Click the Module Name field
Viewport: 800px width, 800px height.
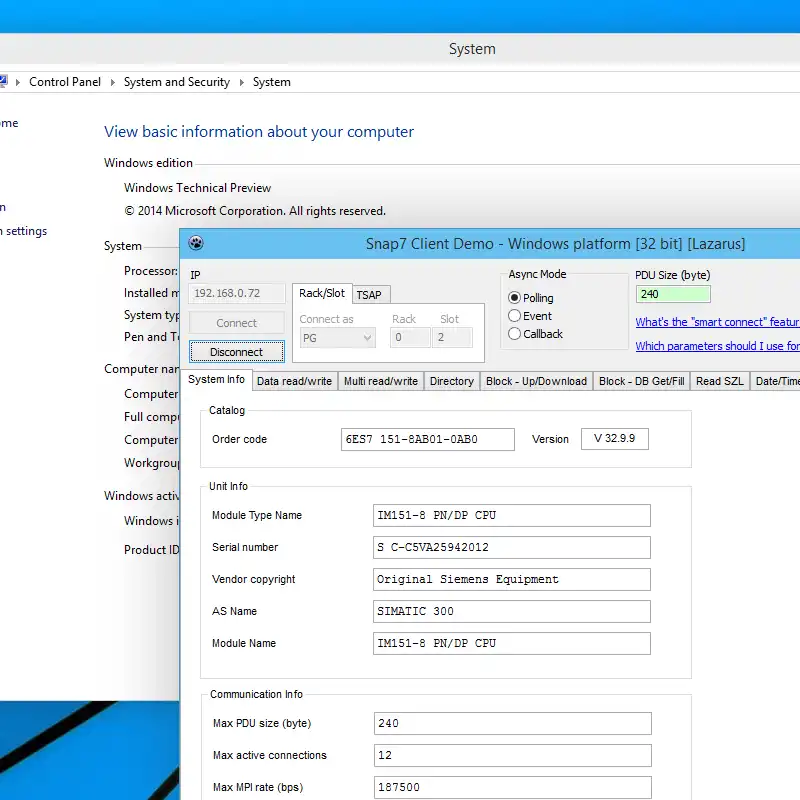point(512,643)
